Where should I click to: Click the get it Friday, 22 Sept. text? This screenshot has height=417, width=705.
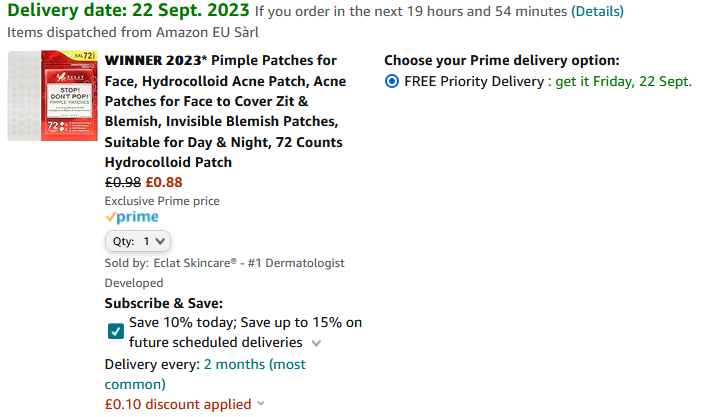pos(624,81)
